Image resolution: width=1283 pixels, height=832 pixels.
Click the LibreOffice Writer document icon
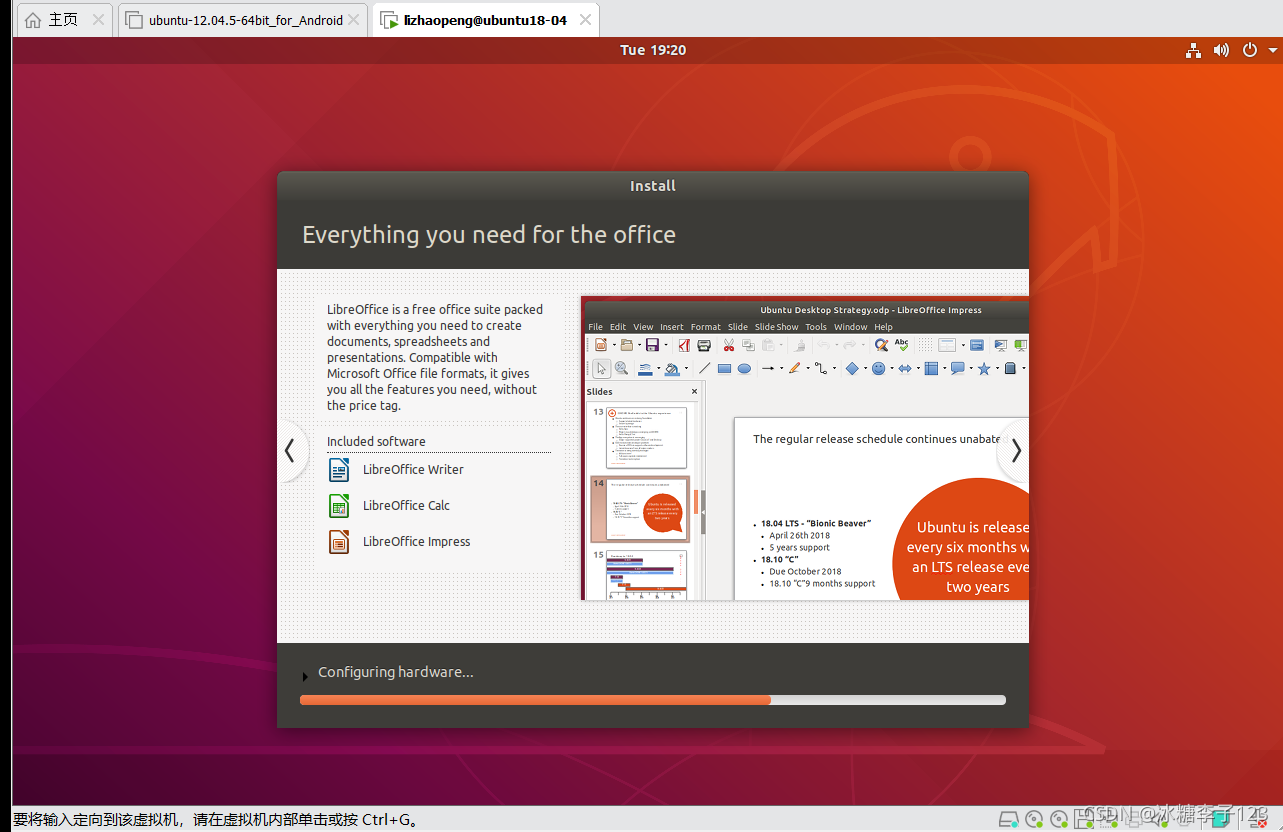(x=339, y=470)
